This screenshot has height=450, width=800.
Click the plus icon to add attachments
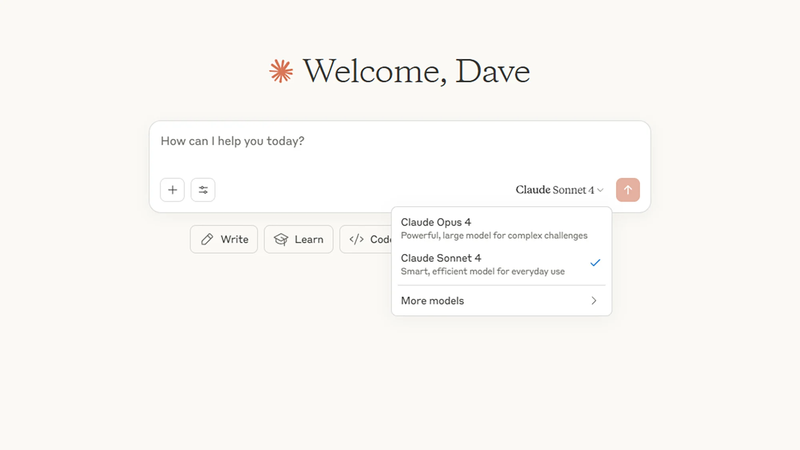click(x=172, y=190)
